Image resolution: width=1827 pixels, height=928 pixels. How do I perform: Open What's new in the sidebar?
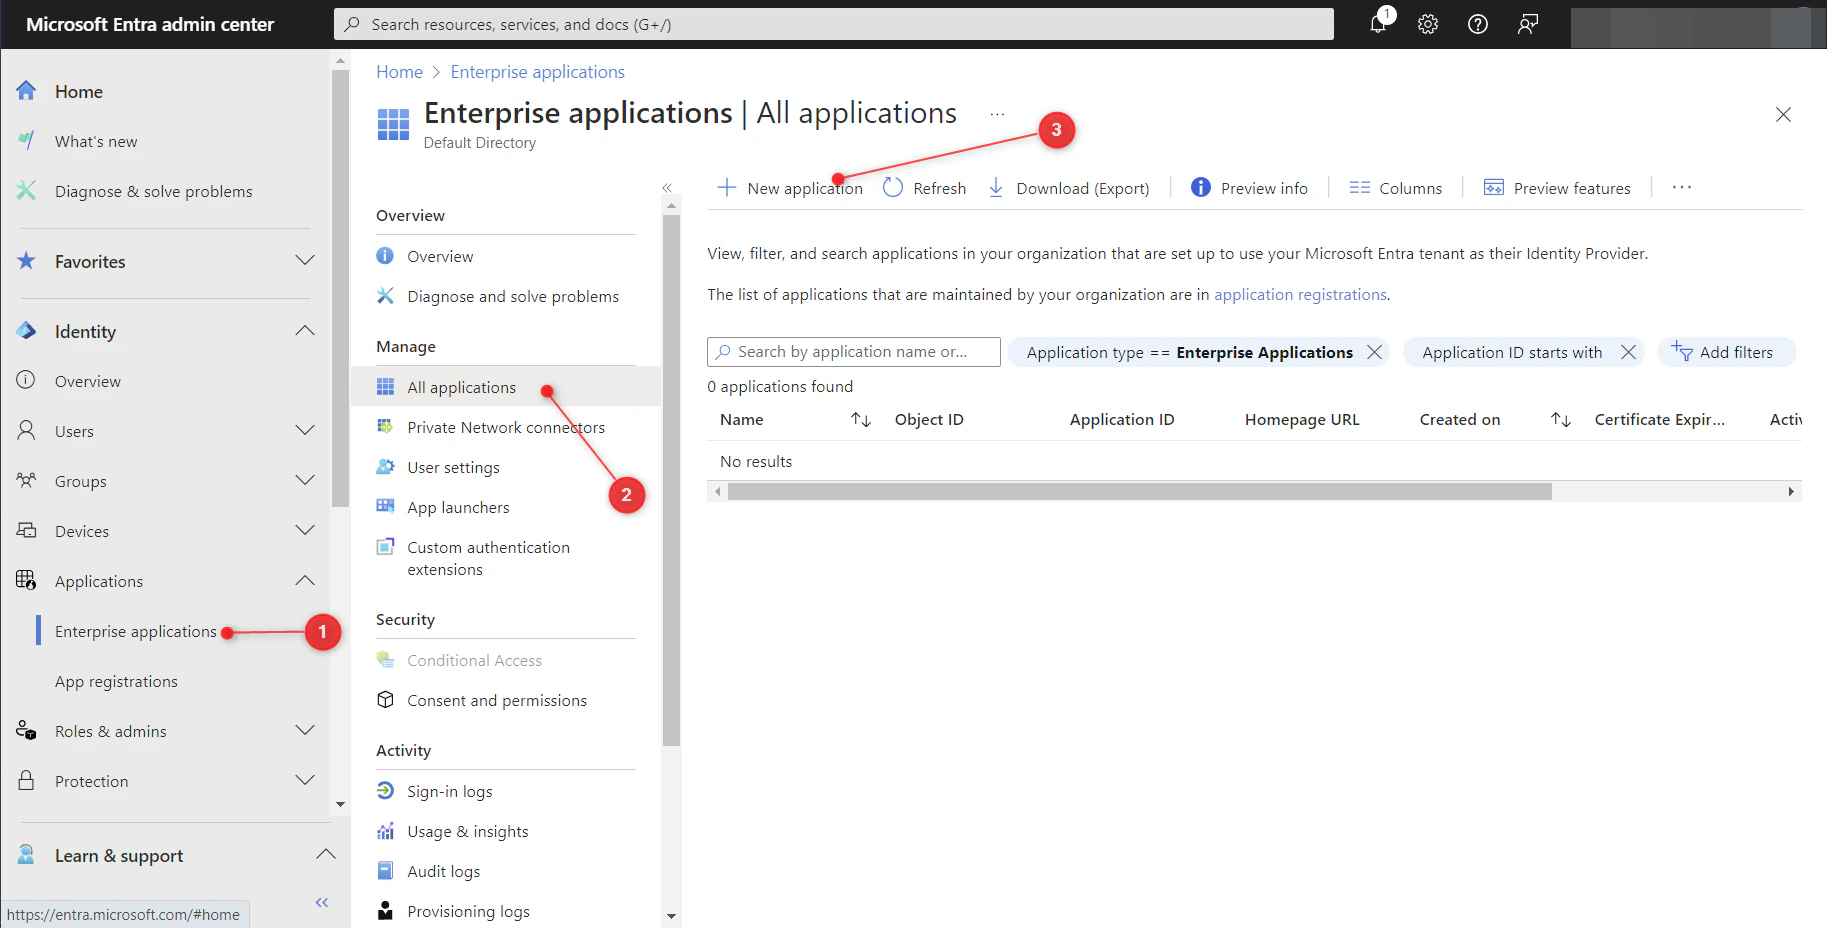(x=96, y=141)
